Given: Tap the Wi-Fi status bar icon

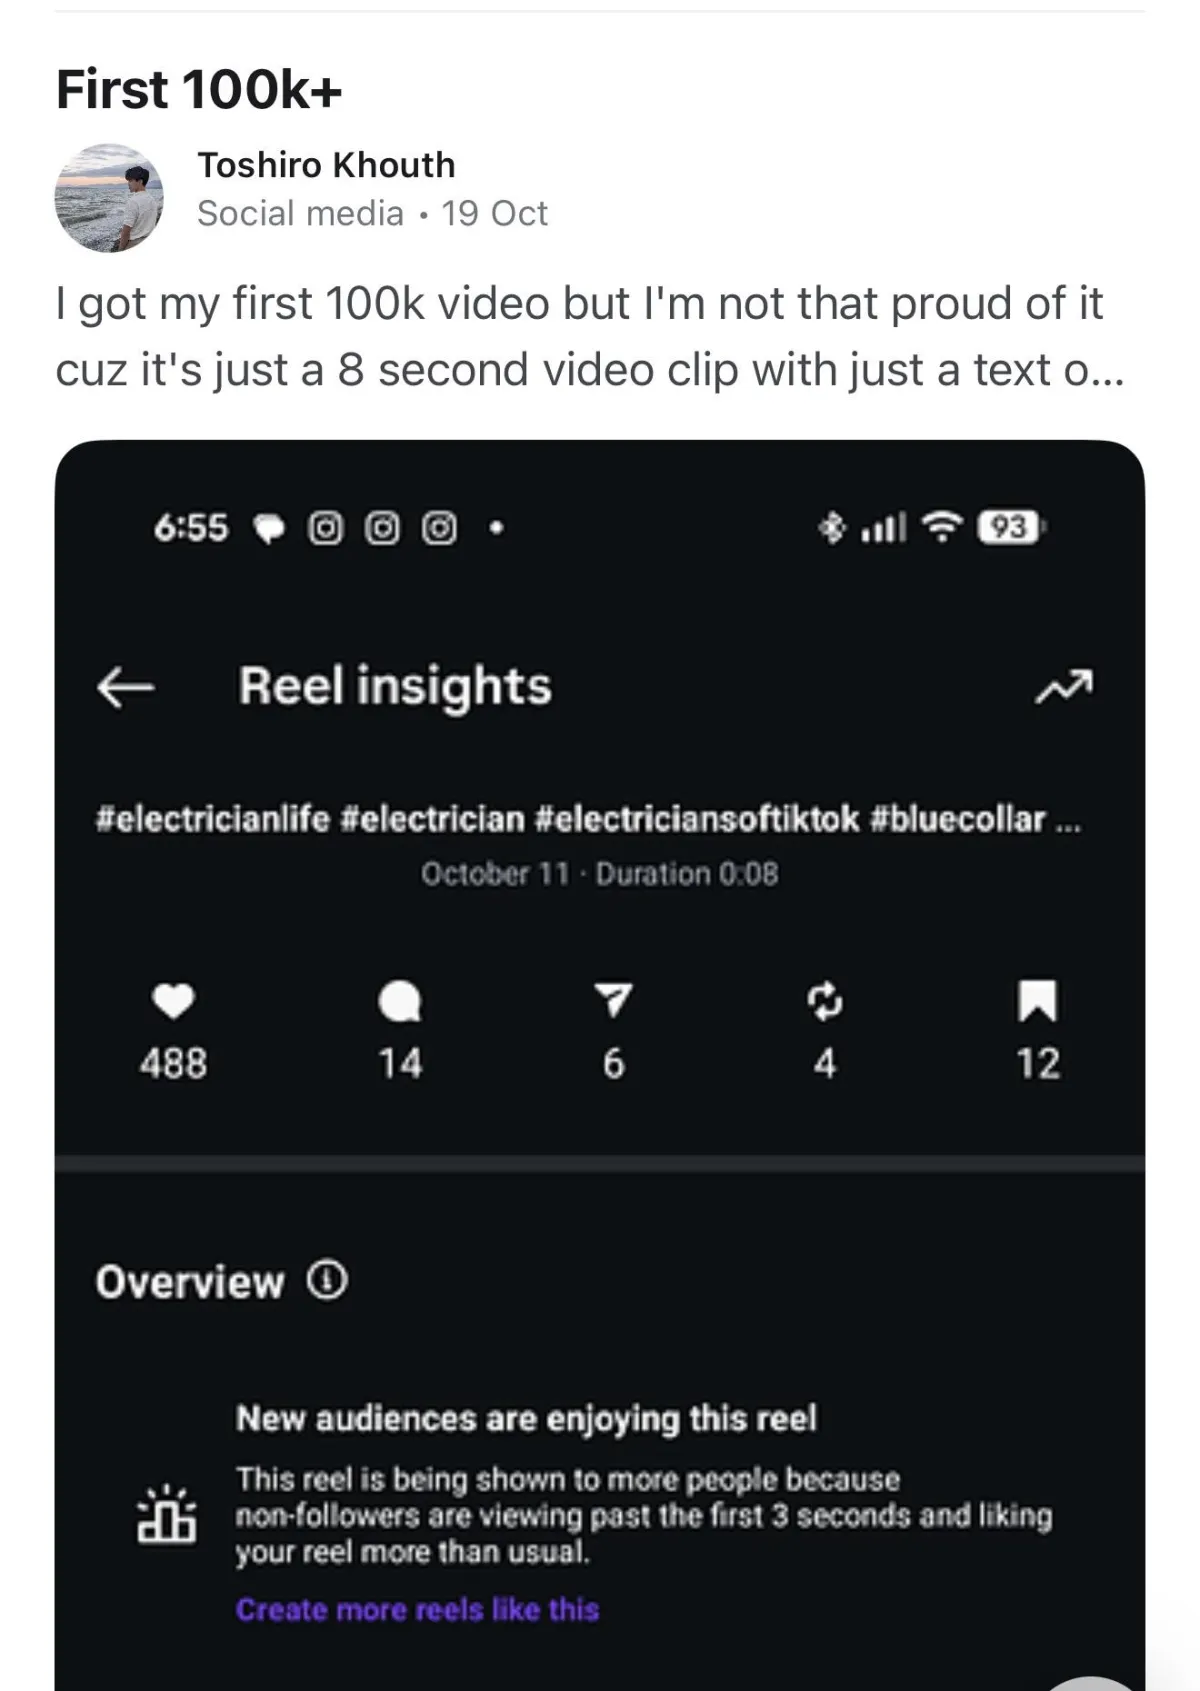Looking at the screenshot, I should (941, 526).
